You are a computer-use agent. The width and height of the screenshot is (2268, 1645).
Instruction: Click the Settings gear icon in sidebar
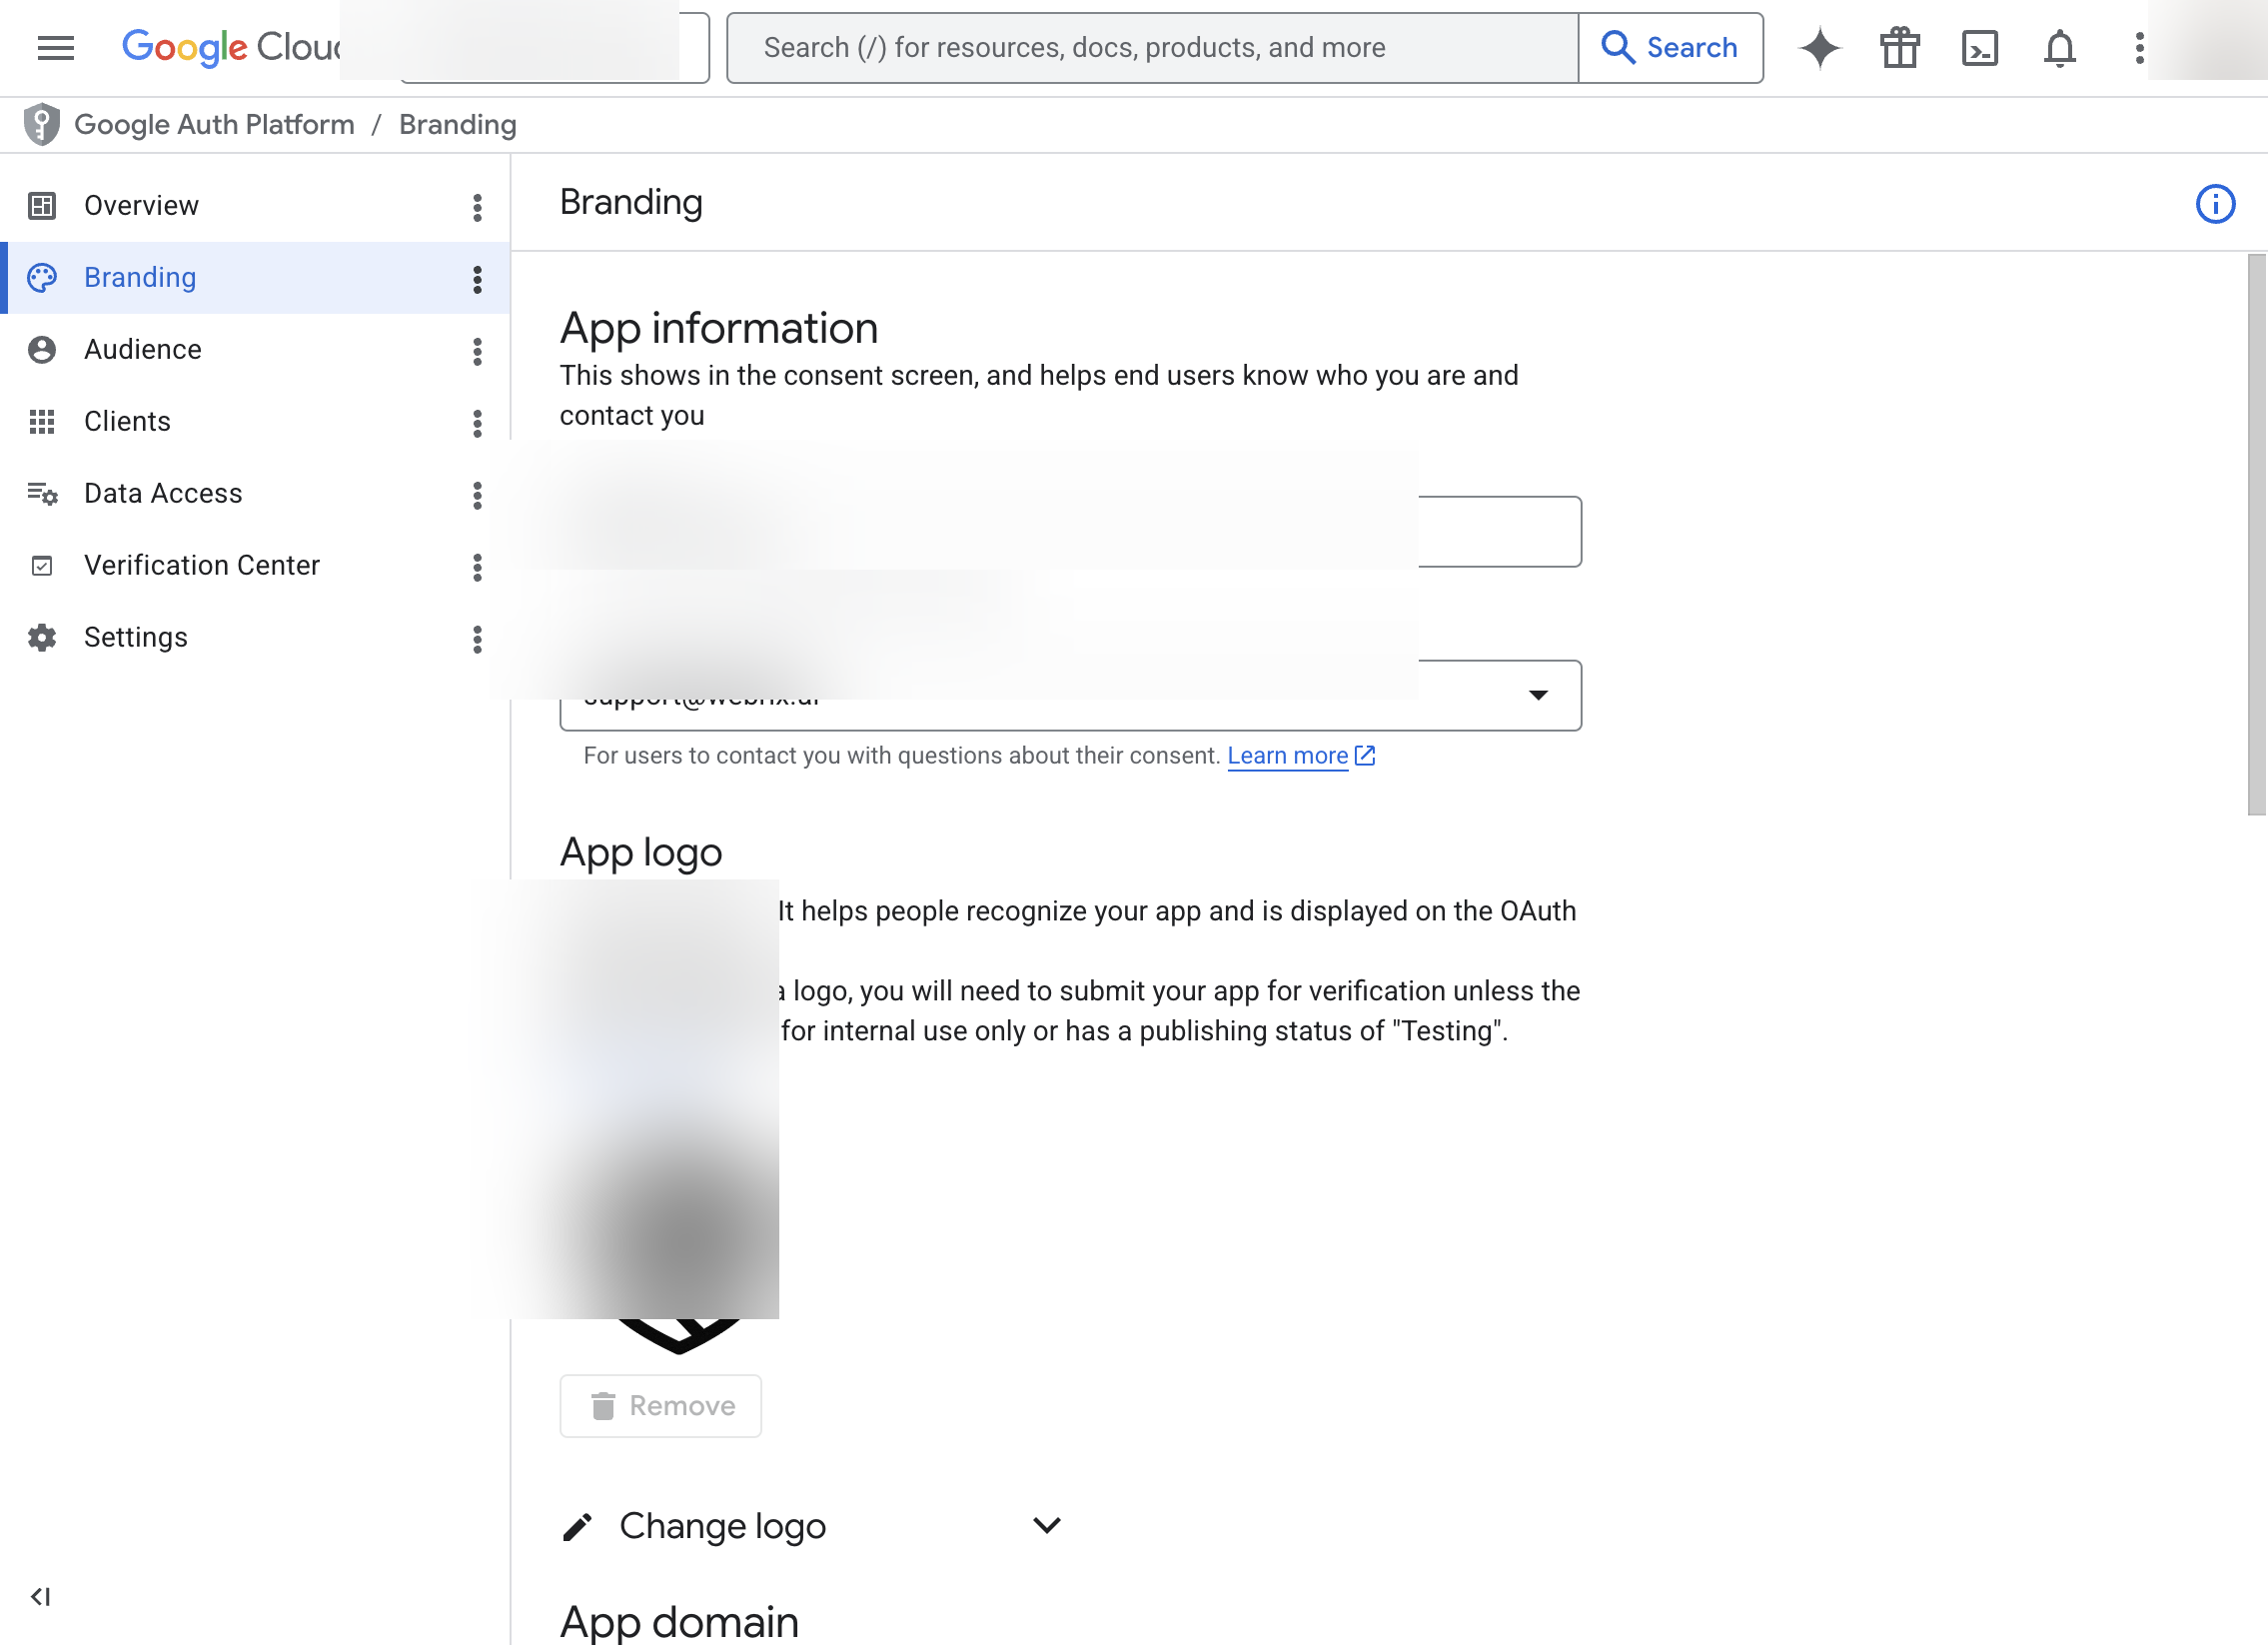42,637
